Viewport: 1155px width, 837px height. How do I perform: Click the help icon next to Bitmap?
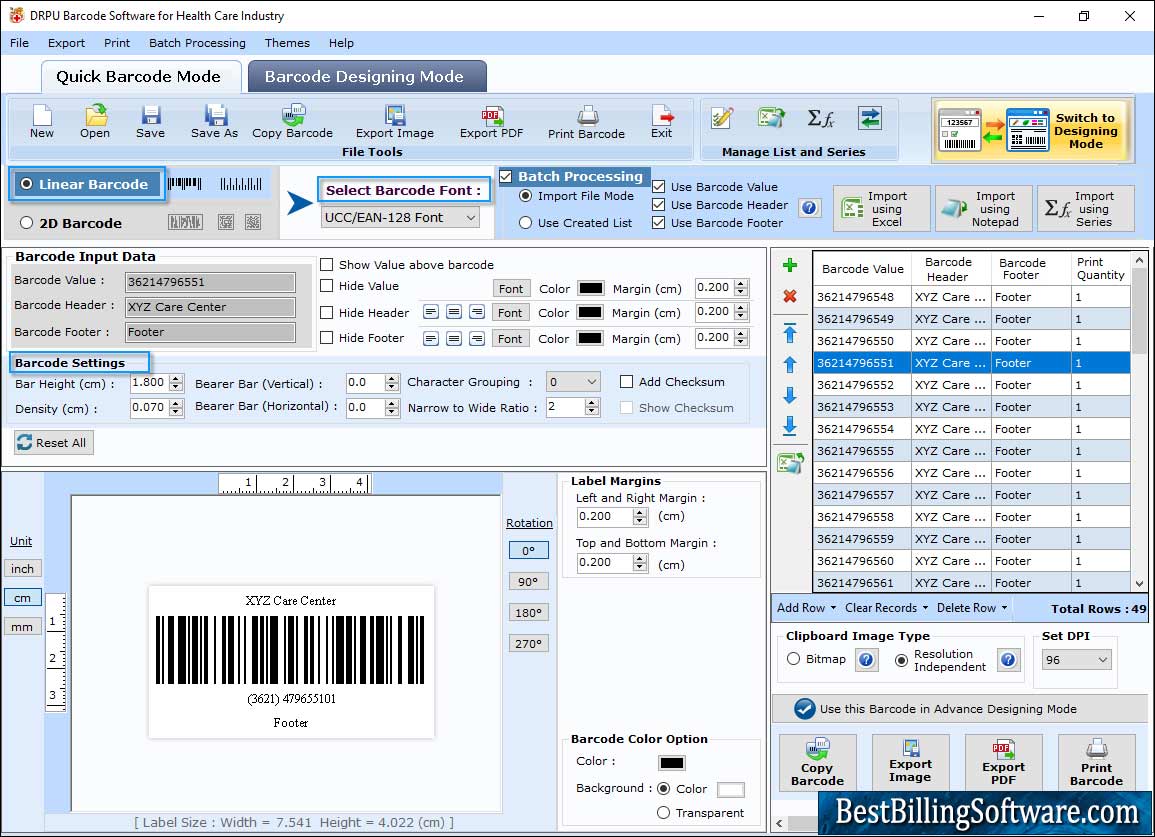pos(866,659)
